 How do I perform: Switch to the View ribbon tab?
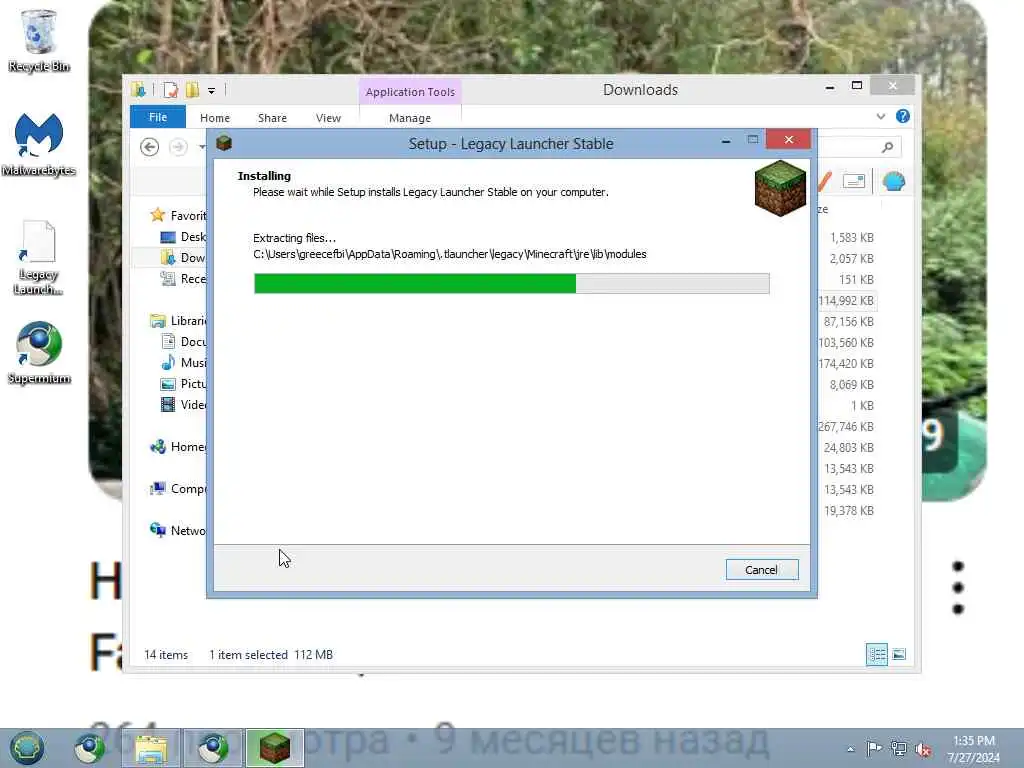point(328,118)
